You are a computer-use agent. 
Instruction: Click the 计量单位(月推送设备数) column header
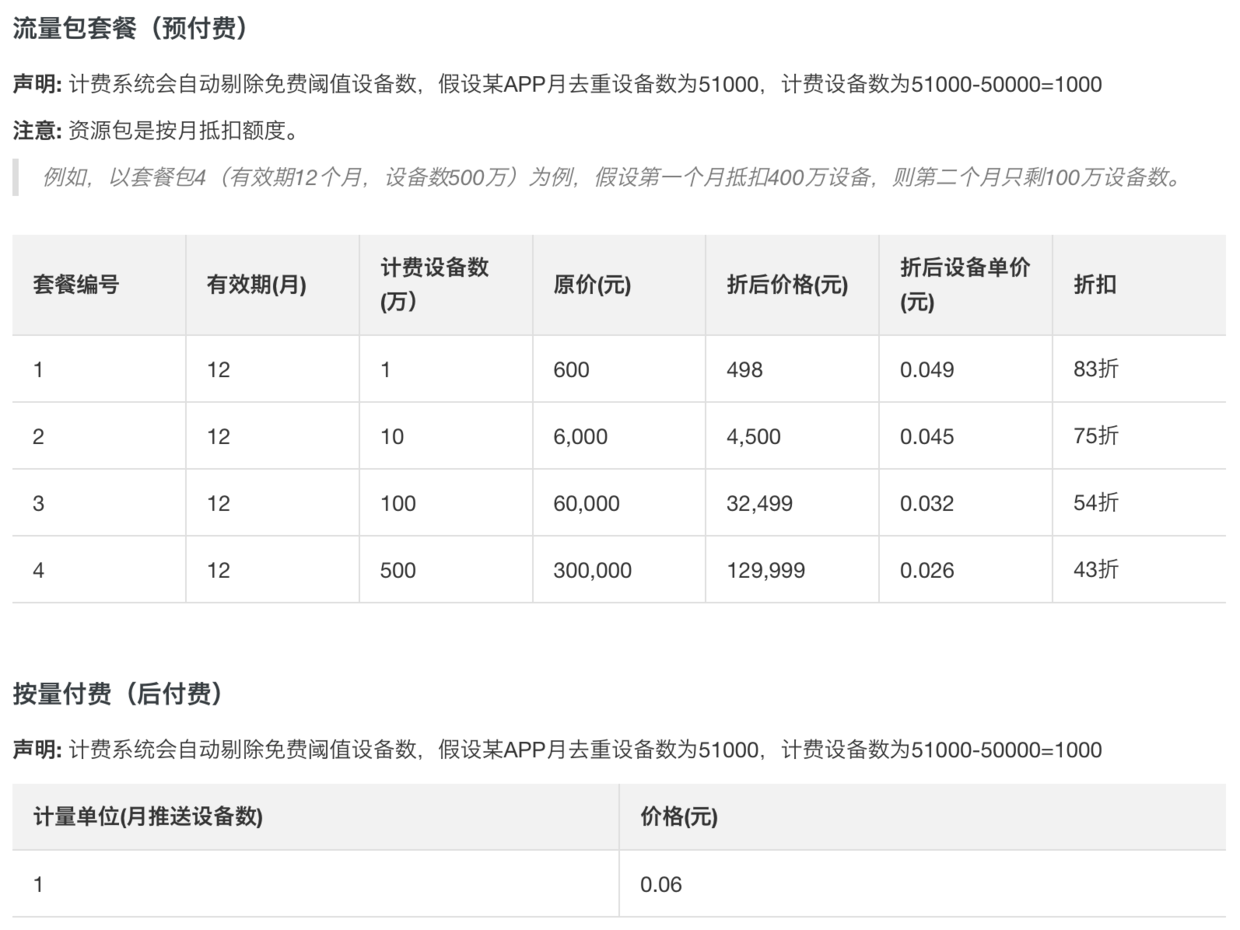[x=316, y=817]
